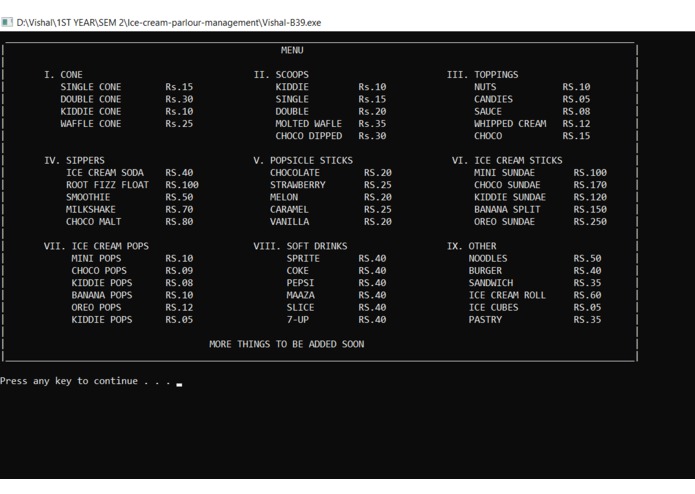Click the ICE CREAM ROLL item
This screenshot has width=695, height=494.
pyautogui.click(x=507, y=296)
